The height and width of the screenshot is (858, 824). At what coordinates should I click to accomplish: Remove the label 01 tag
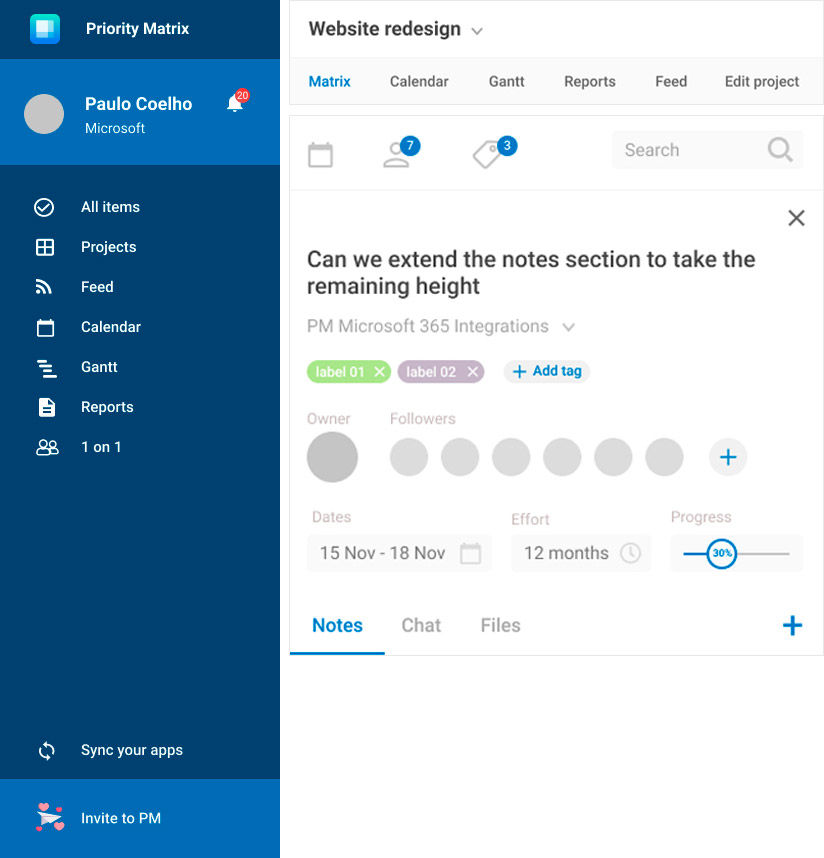coord(379,372)
